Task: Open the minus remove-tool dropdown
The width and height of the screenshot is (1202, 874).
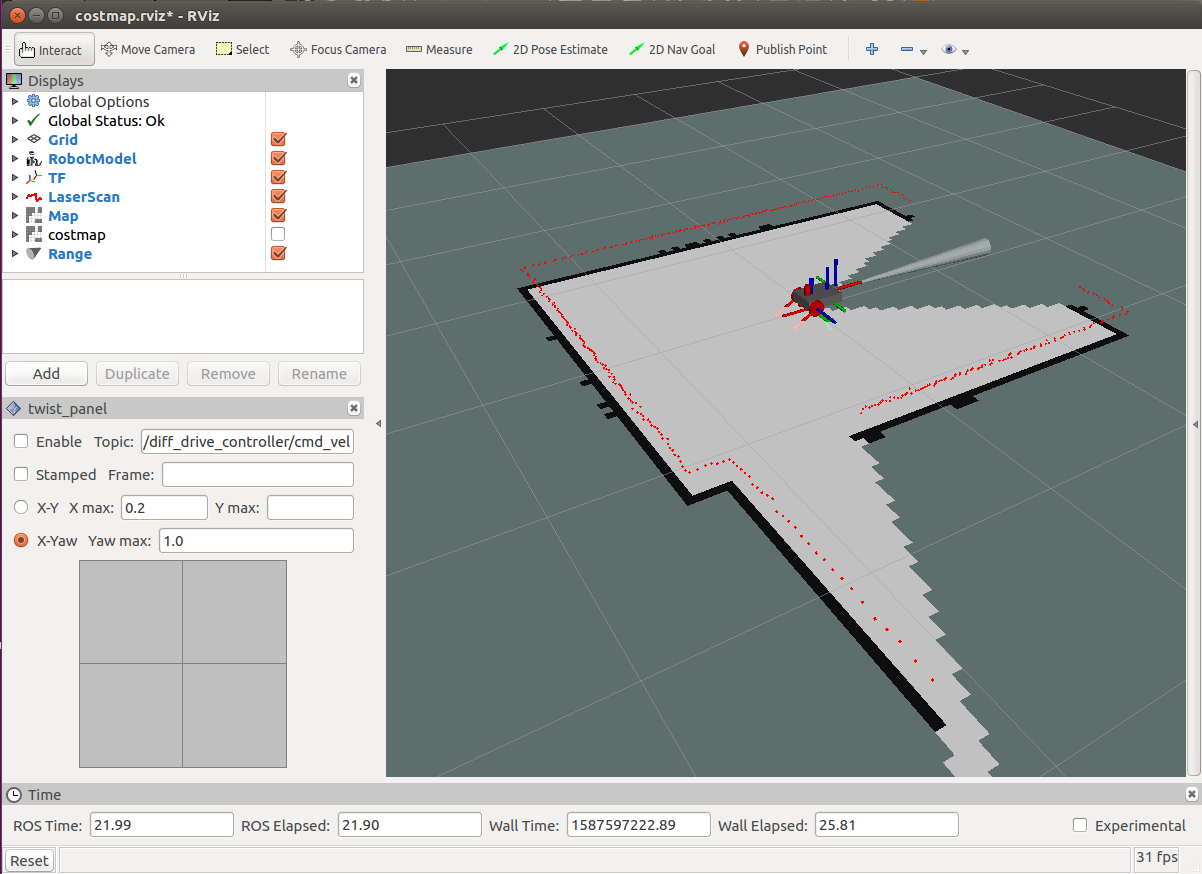Action: (913, 49)
